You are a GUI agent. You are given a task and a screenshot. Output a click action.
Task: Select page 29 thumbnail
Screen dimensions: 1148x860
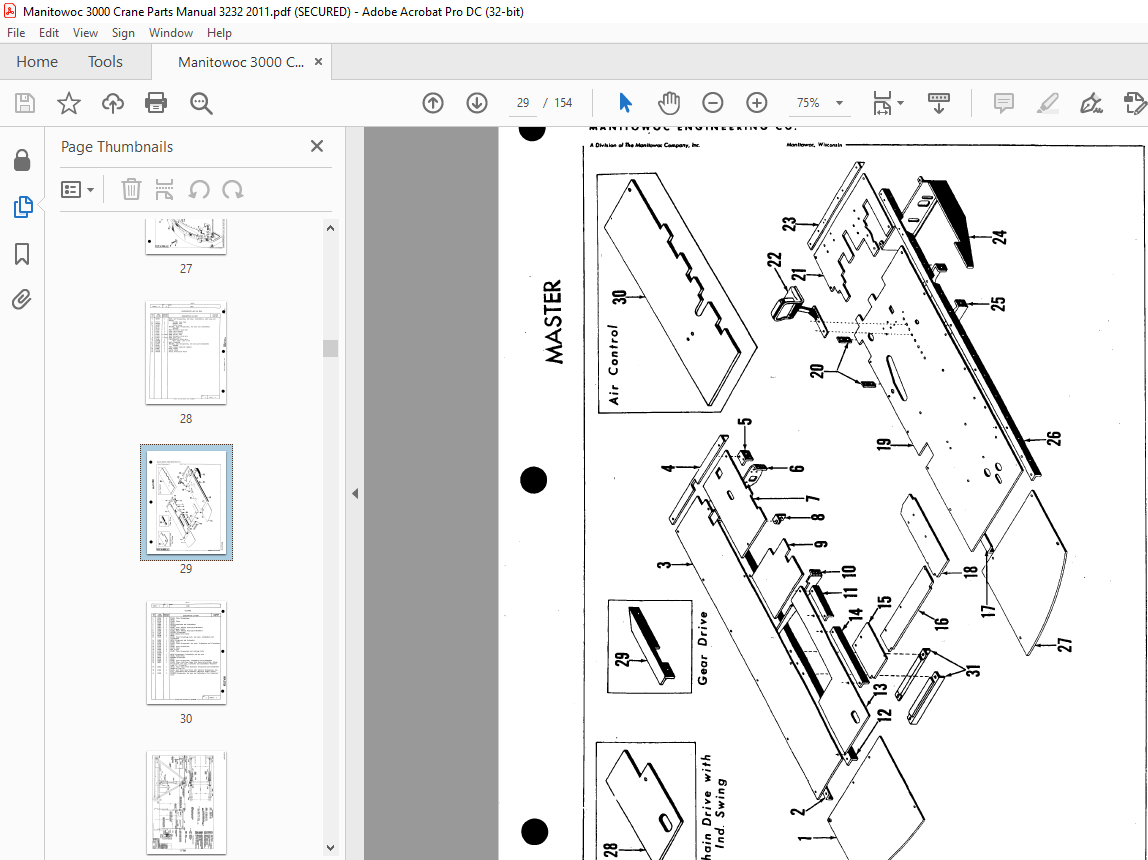pos(186,503)
